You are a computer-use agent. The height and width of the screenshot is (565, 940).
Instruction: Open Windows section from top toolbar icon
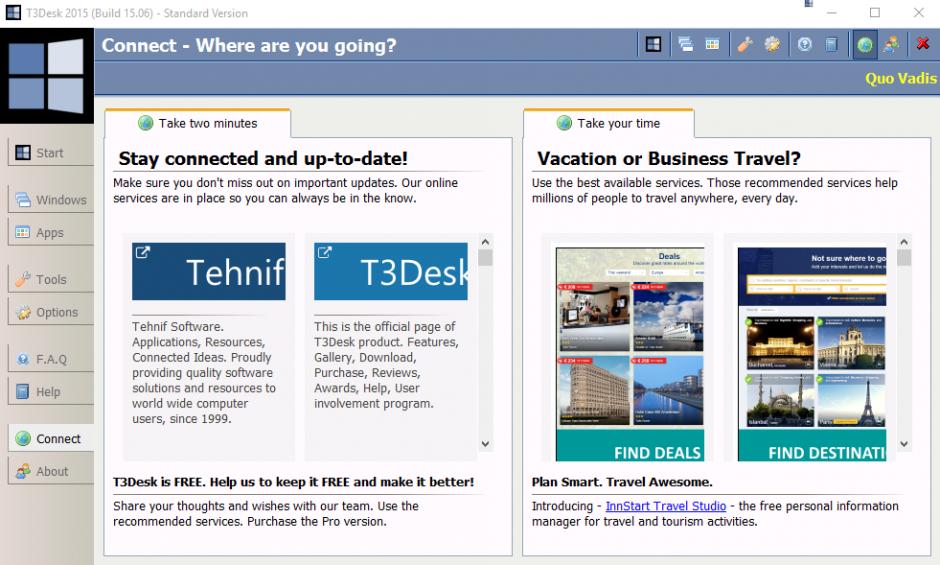pyautogui.click(x=685, y=44)
